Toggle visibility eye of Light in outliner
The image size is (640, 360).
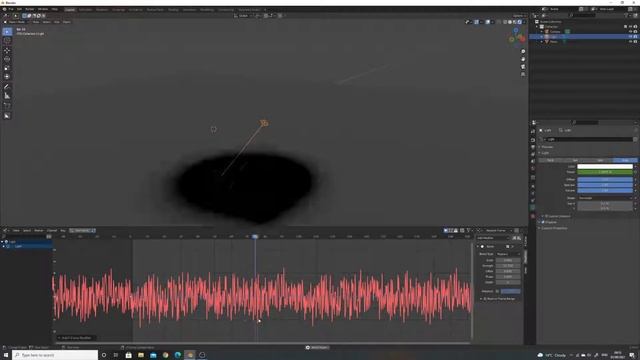[630, 37]
